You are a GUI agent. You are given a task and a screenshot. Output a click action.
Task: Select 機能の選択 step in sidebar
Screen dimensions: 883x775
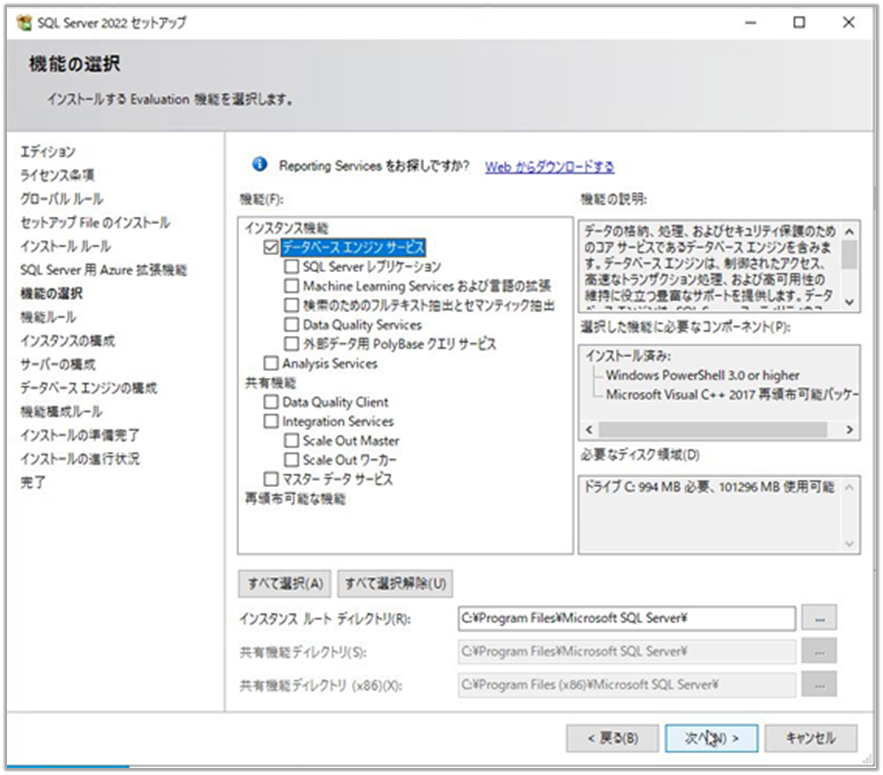tap(52, 293)
